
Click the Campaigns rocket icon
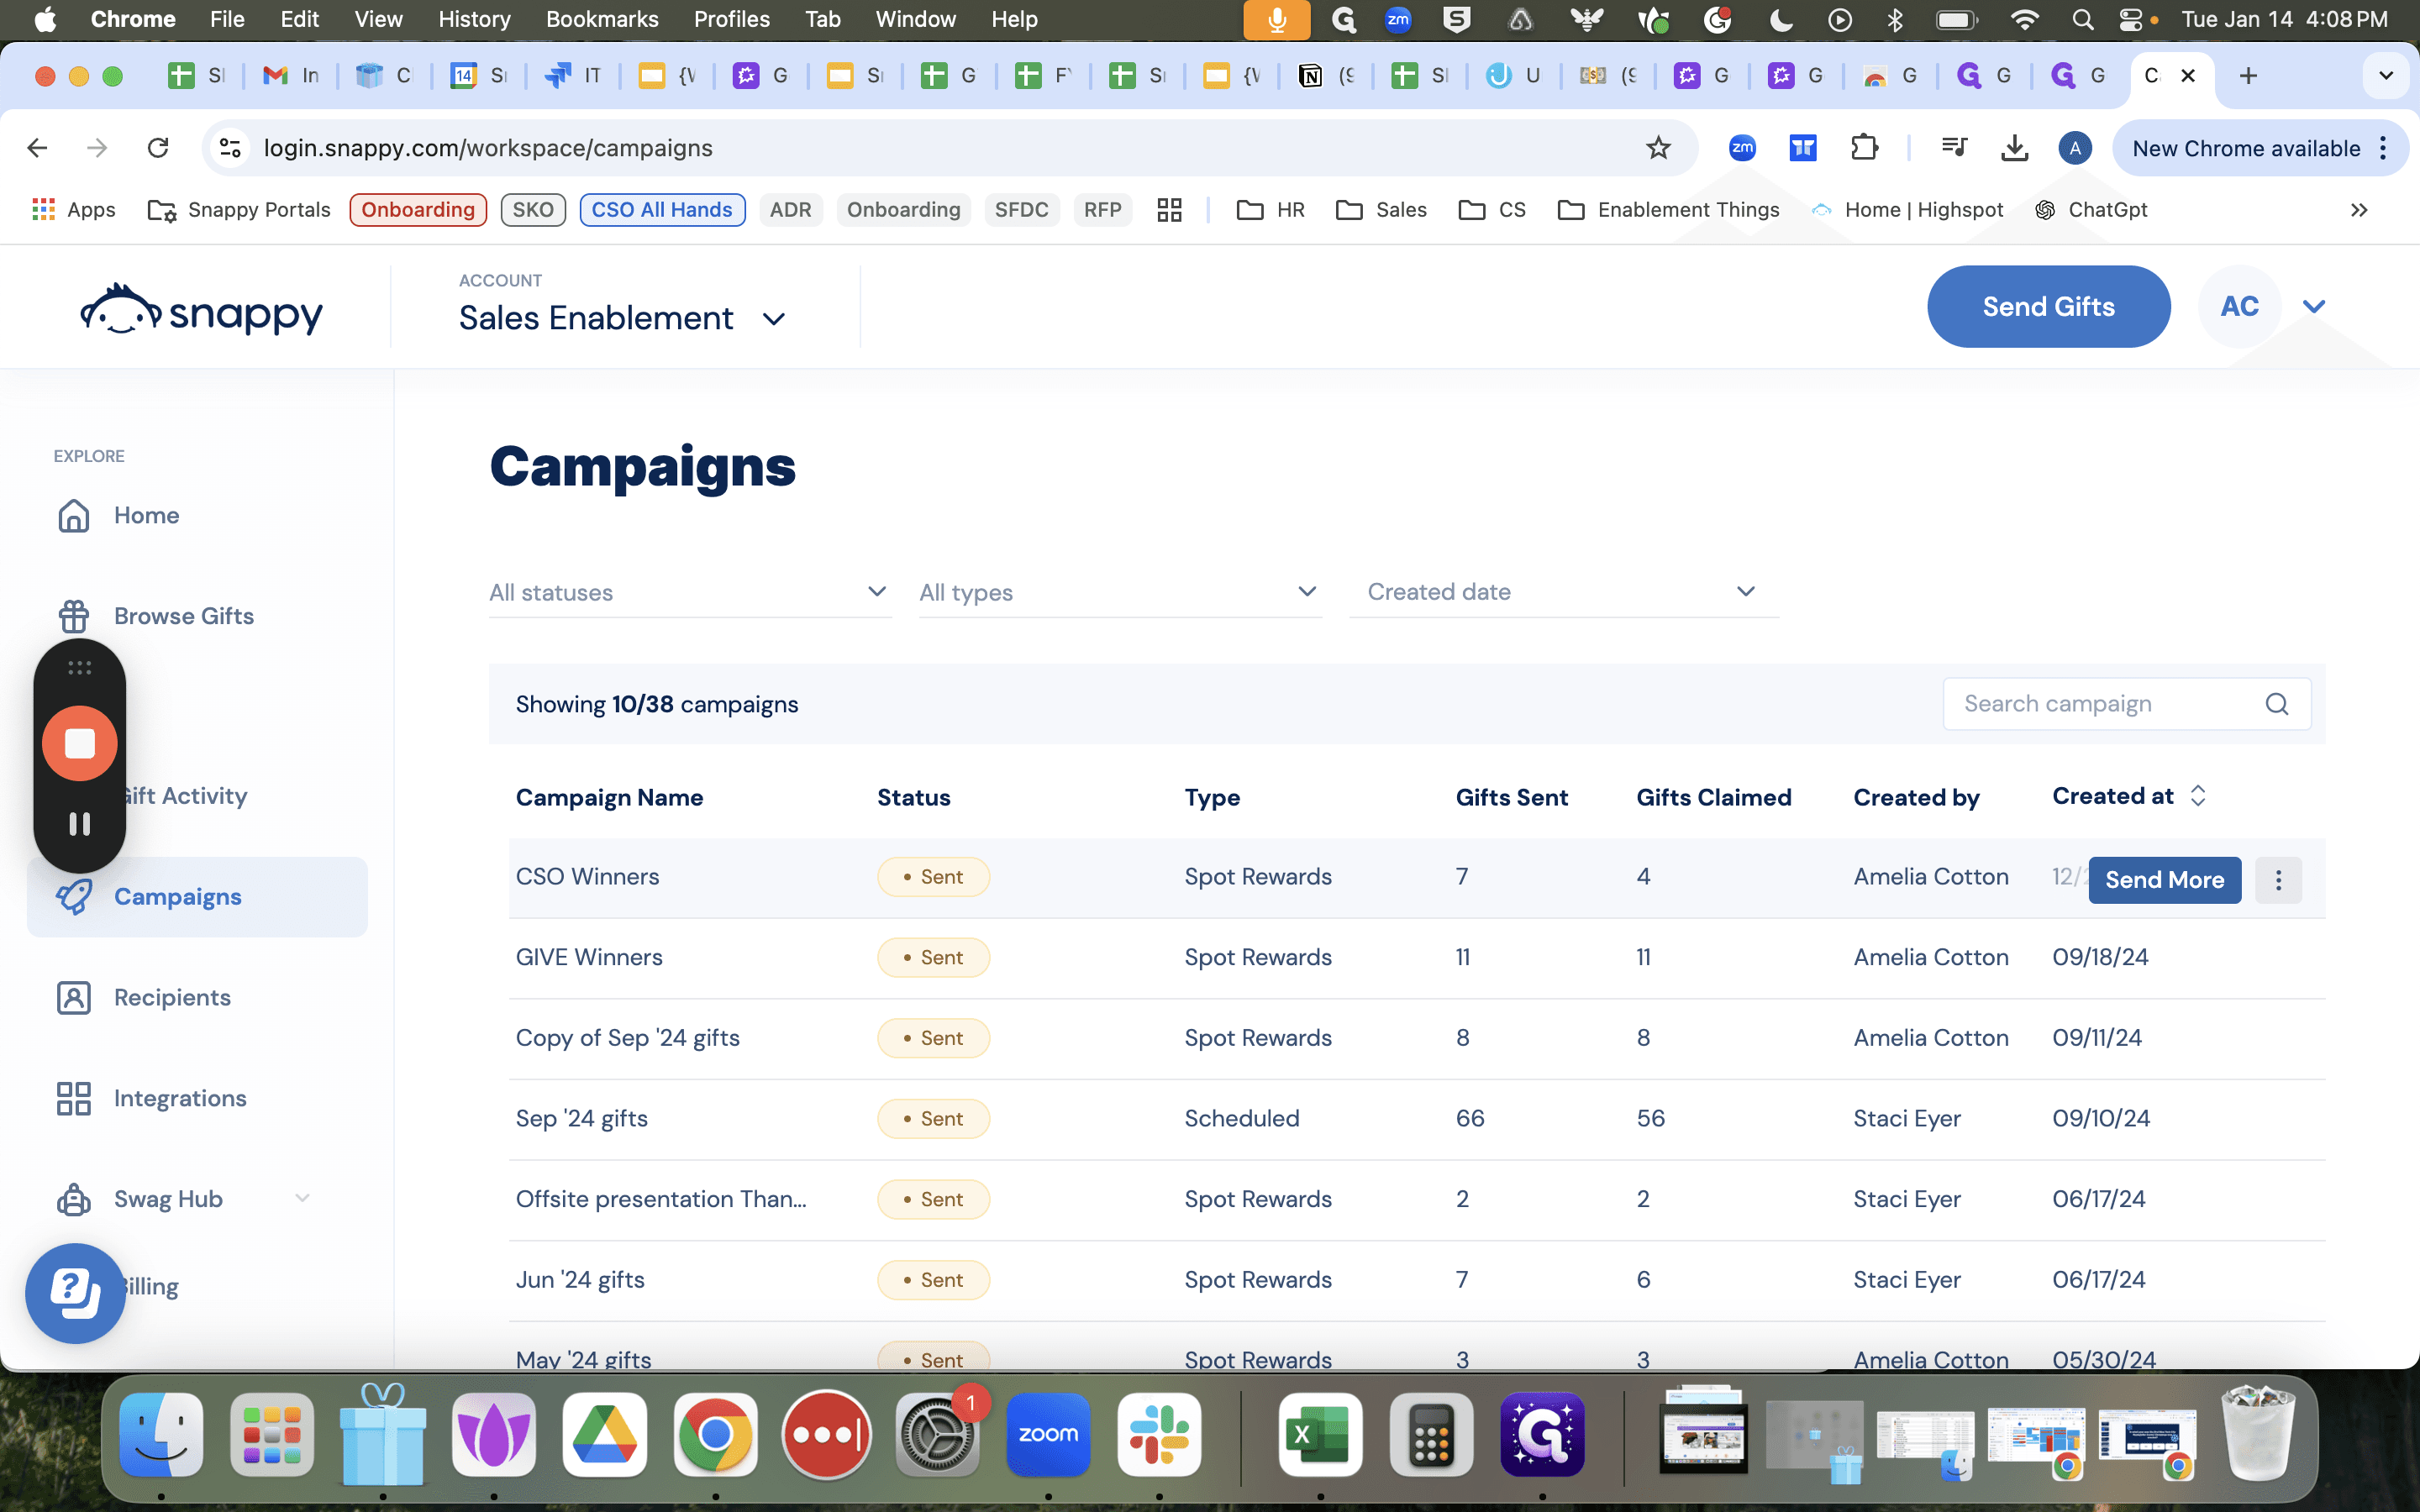coord(74,897)
